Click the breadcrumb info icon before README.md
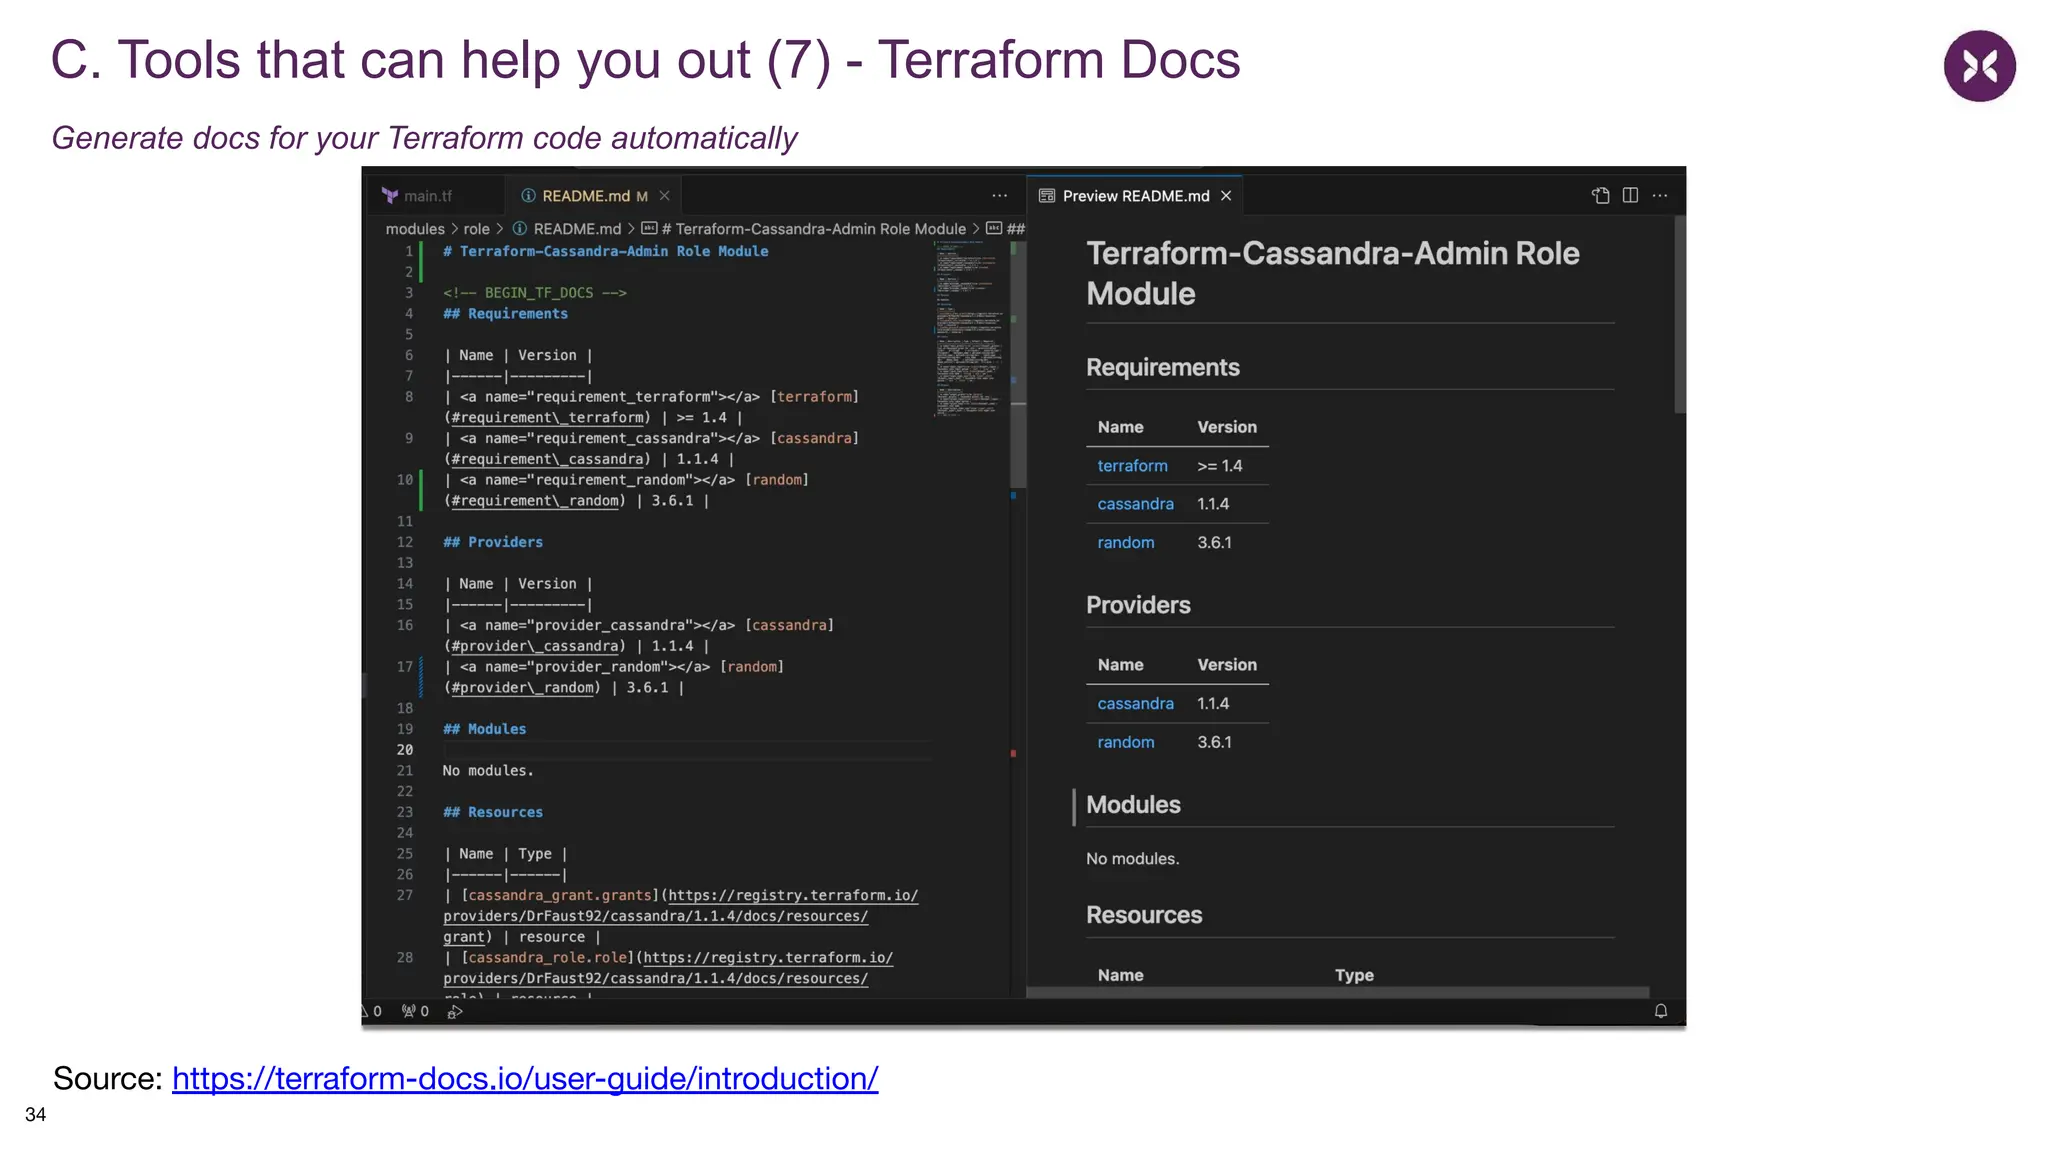Image resolution: width=2048 pixels, height=1152 pixels. tap(520, 229)
